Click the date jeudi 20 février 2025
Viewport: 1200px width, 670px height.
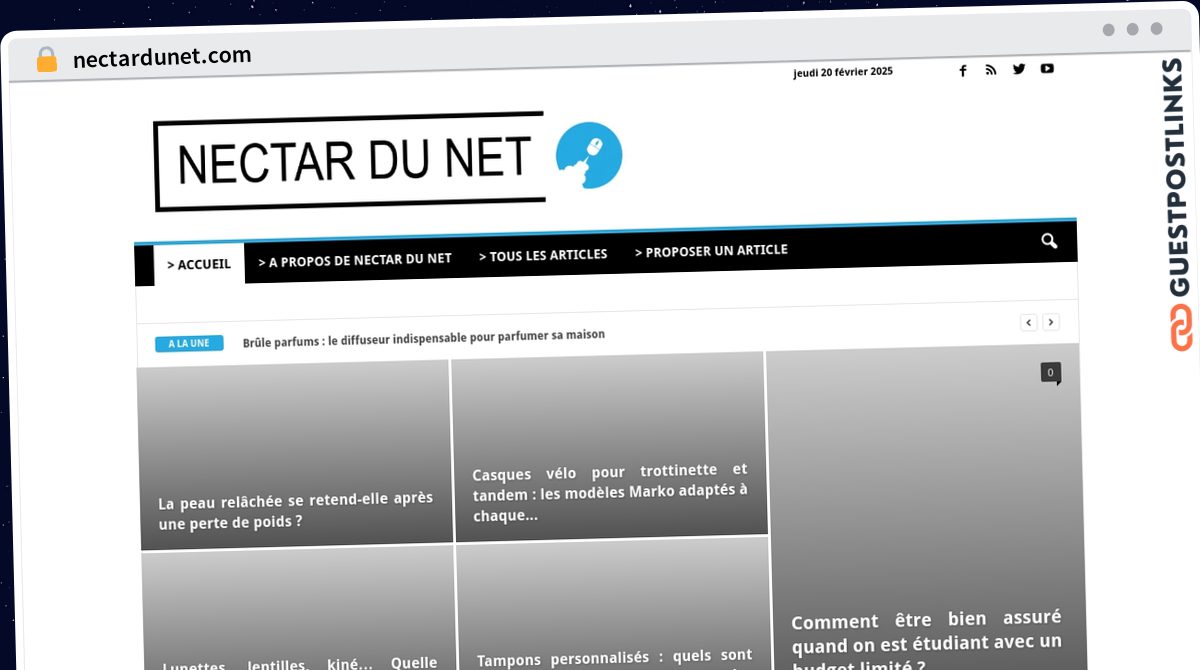(x=843, y=72)
